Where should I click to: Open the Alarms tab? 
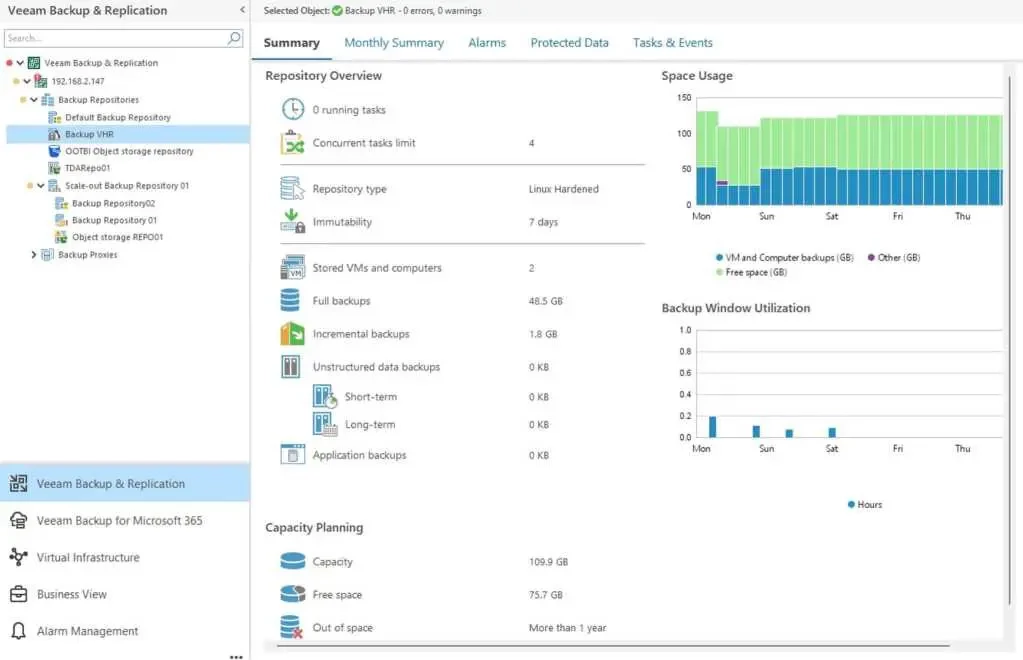click(x=487, y=43)
